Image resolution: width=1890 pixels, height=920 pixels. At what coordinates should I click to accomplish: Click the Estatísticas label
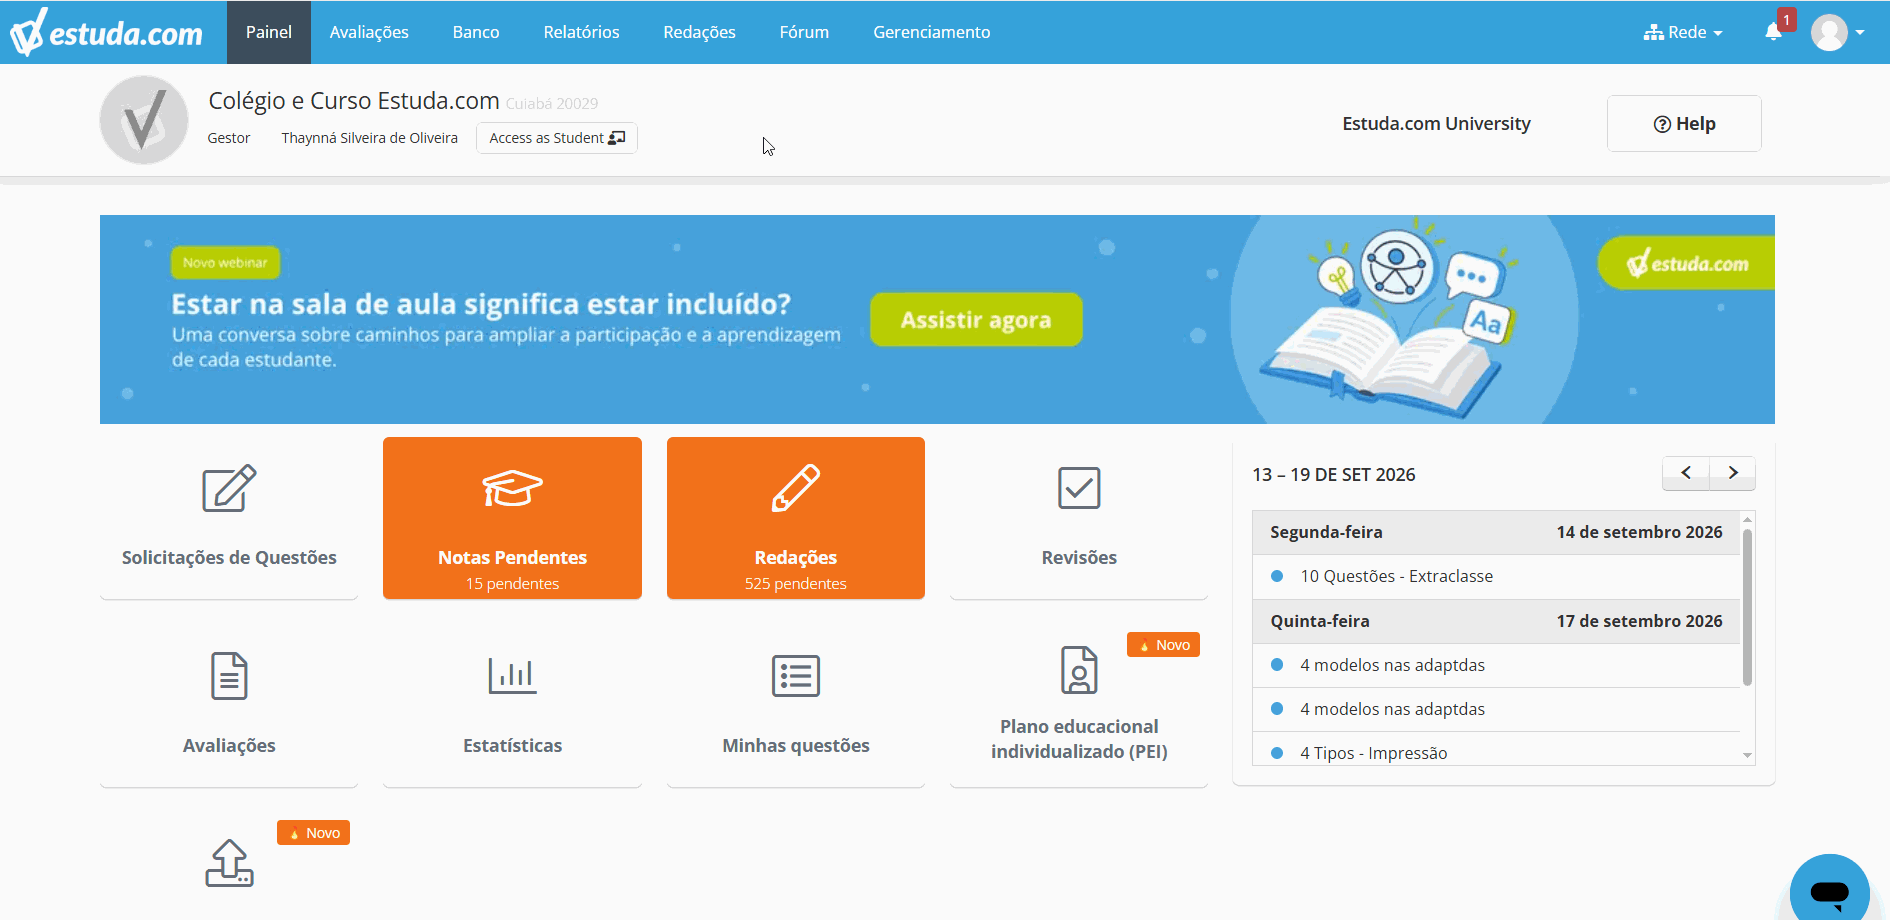(512, 746)
